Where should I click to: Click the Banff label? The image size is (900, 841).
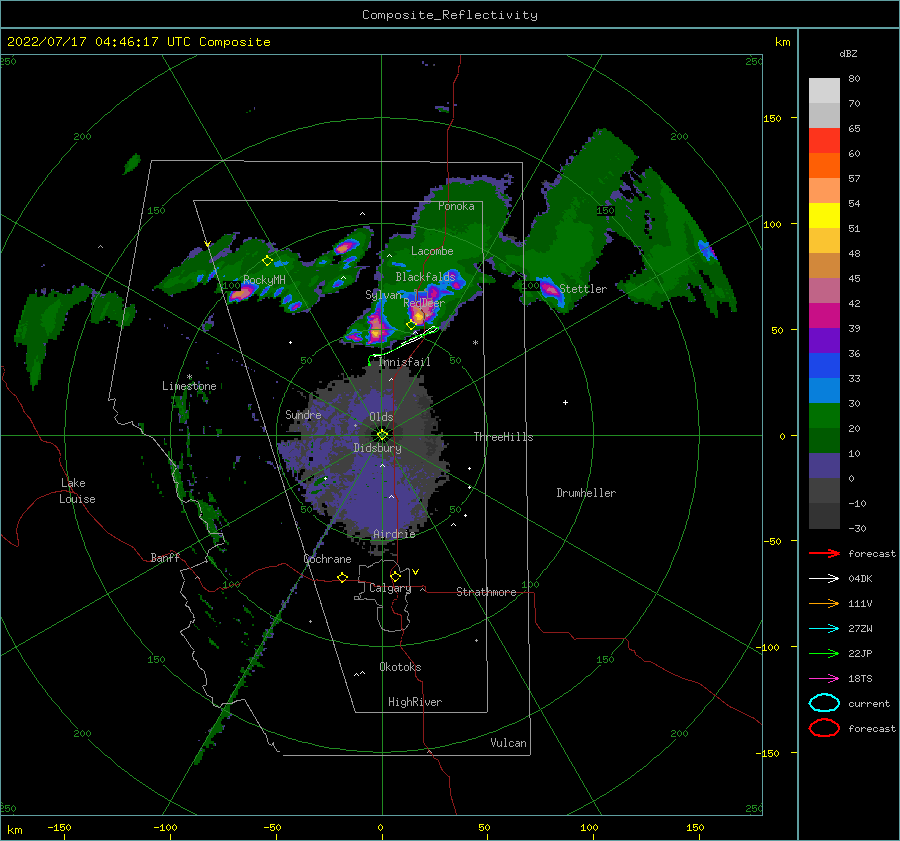click(x=165, y=557)
